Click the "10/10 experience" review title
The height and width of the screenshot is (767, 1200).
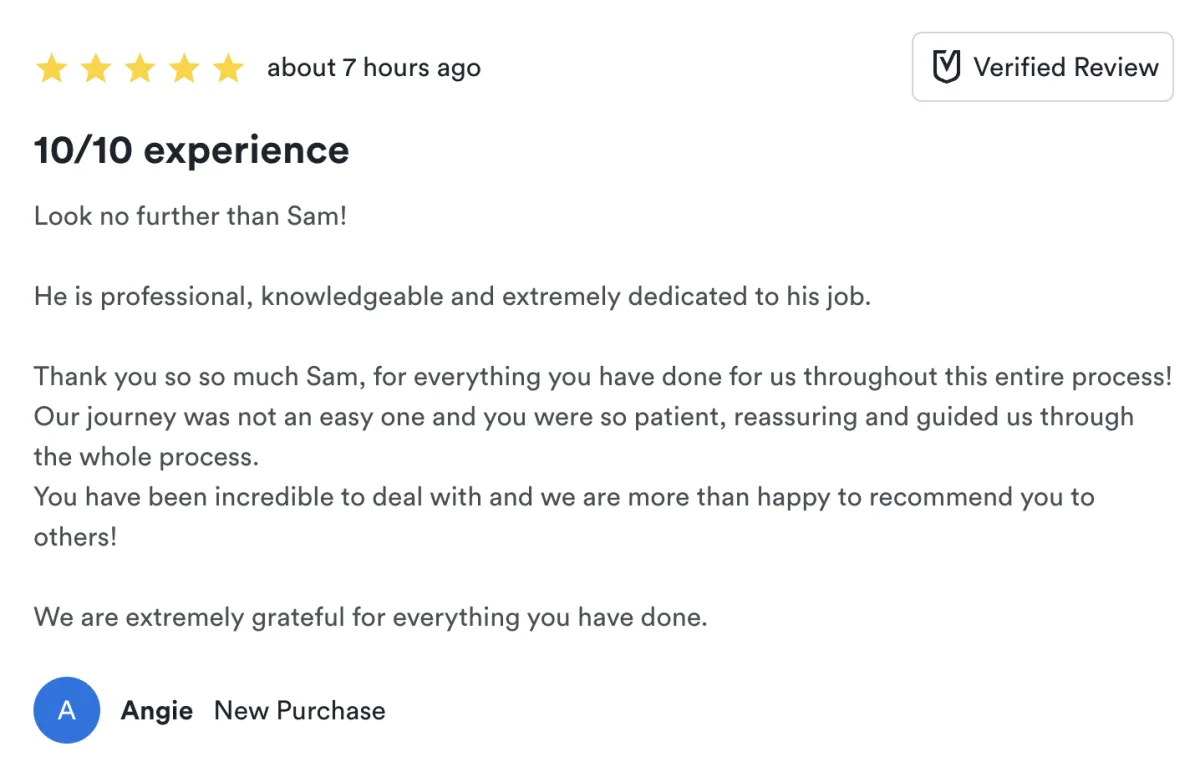click(192, 150)
